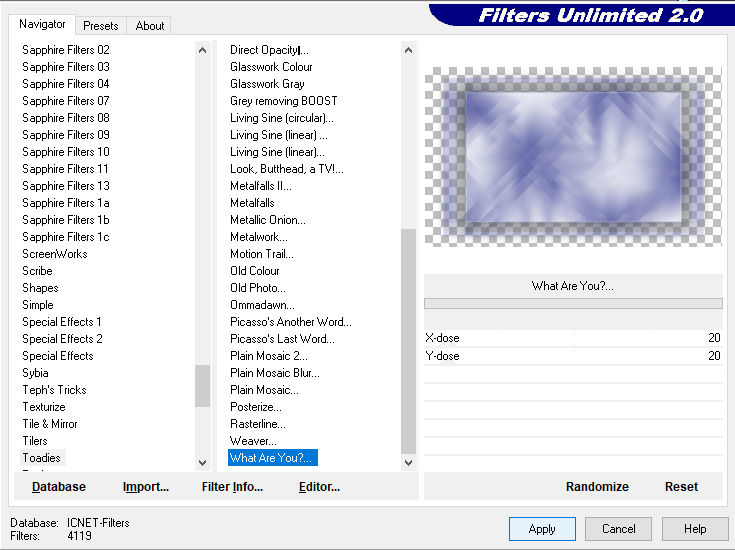Choose Special Effects 2 category

[62, 339]
